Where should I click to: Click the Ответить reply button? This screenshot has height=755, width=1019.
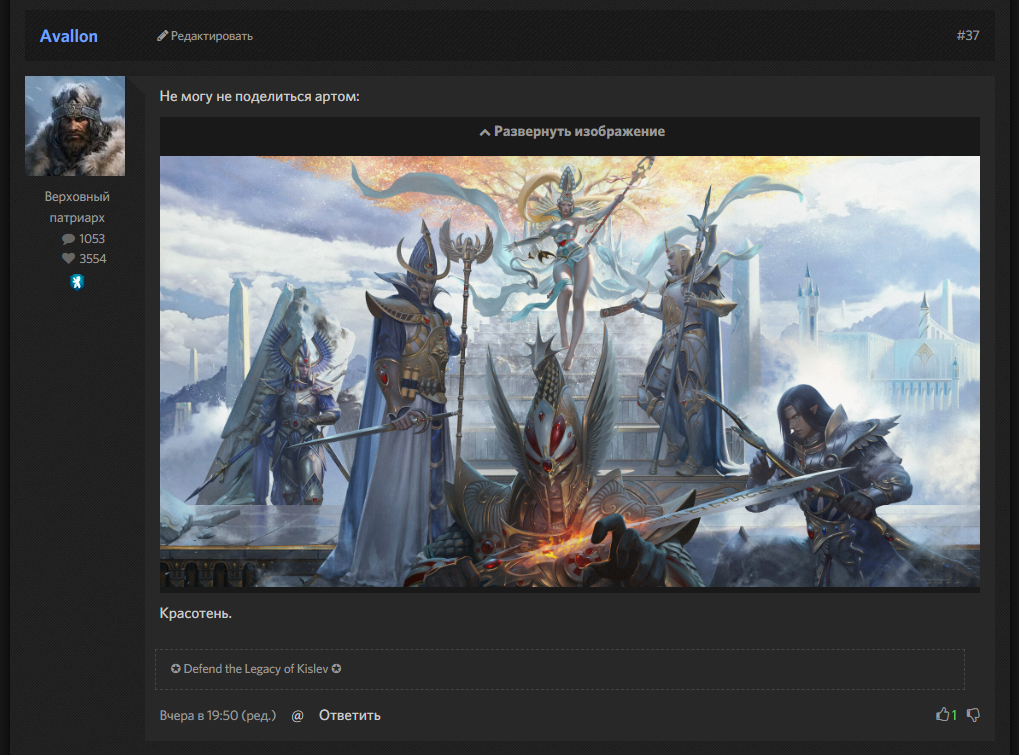(x=350, y=715)
